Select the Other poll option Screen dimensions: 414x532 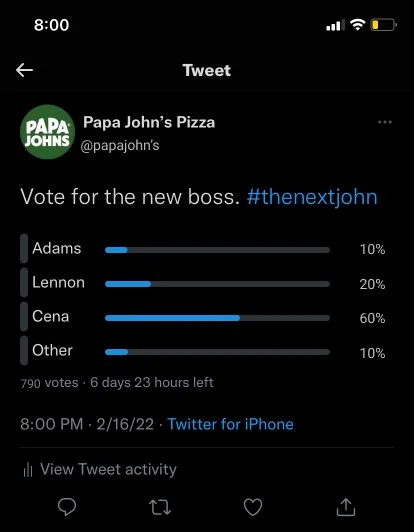coord(203,351)
